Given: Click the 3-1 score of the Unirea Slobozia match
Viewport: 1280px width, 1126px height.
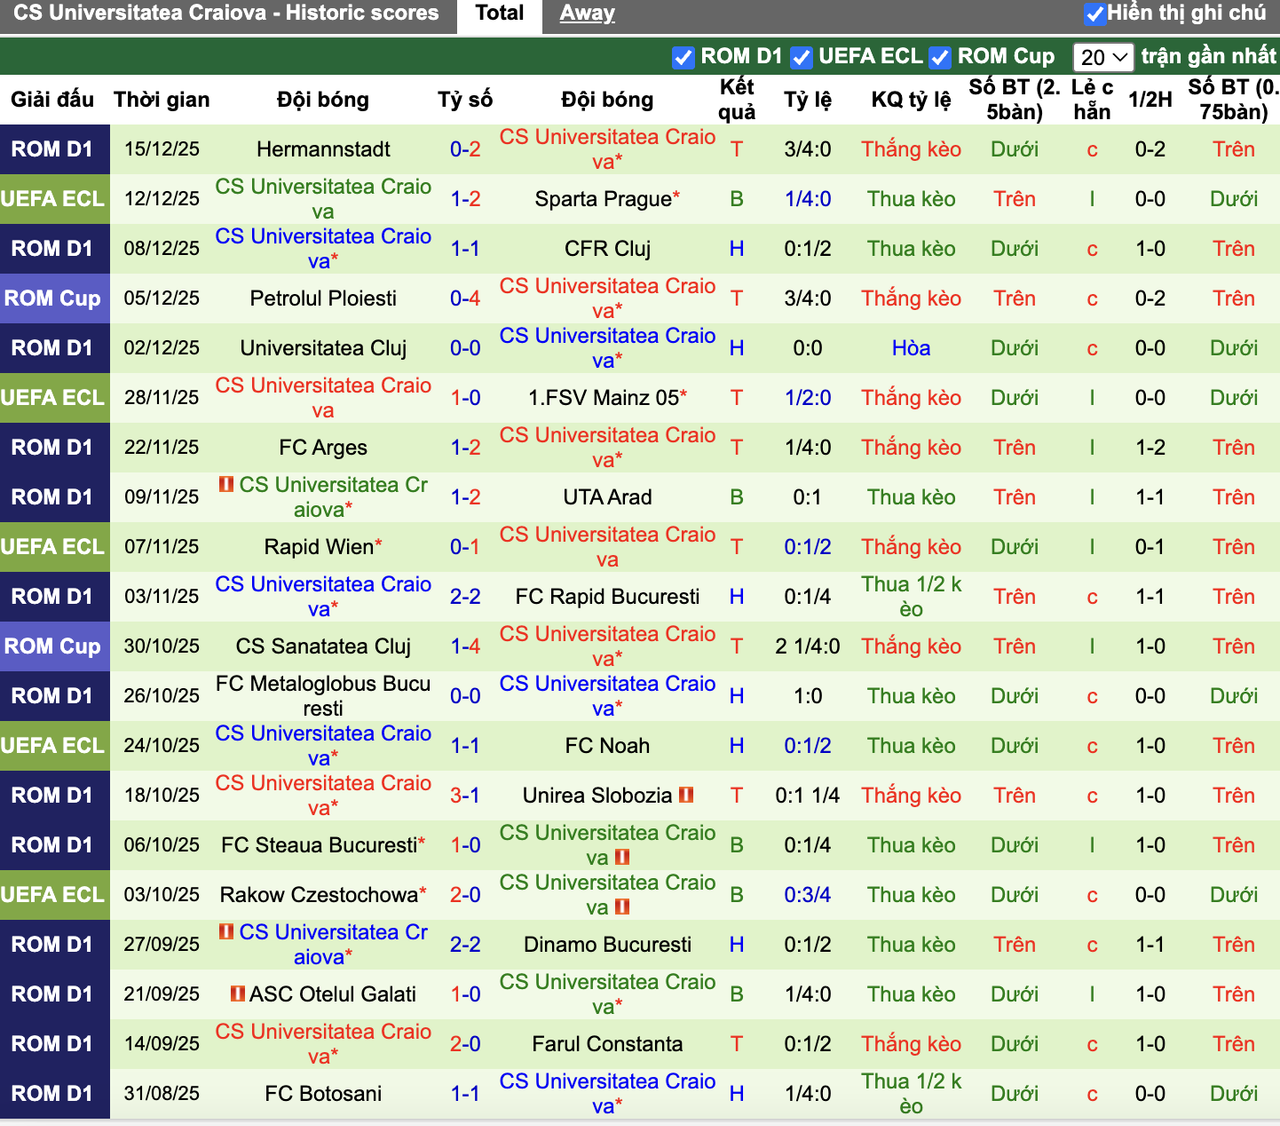Looking at the screenshot, I should pyautogui.click(x=465, y=796).
